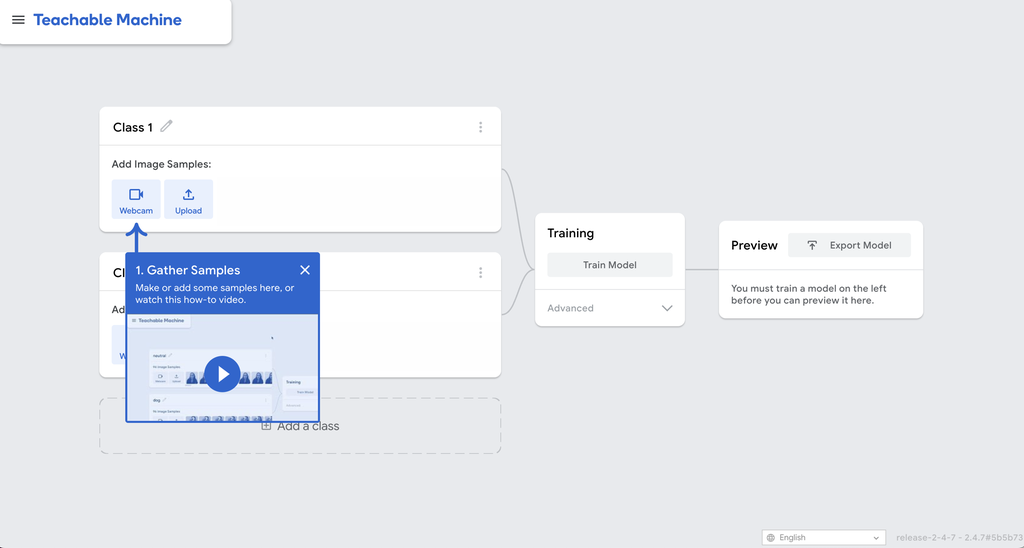Choose Upload for Class 1 image samples
1024x548 pixels.
(x=188, y=199)
